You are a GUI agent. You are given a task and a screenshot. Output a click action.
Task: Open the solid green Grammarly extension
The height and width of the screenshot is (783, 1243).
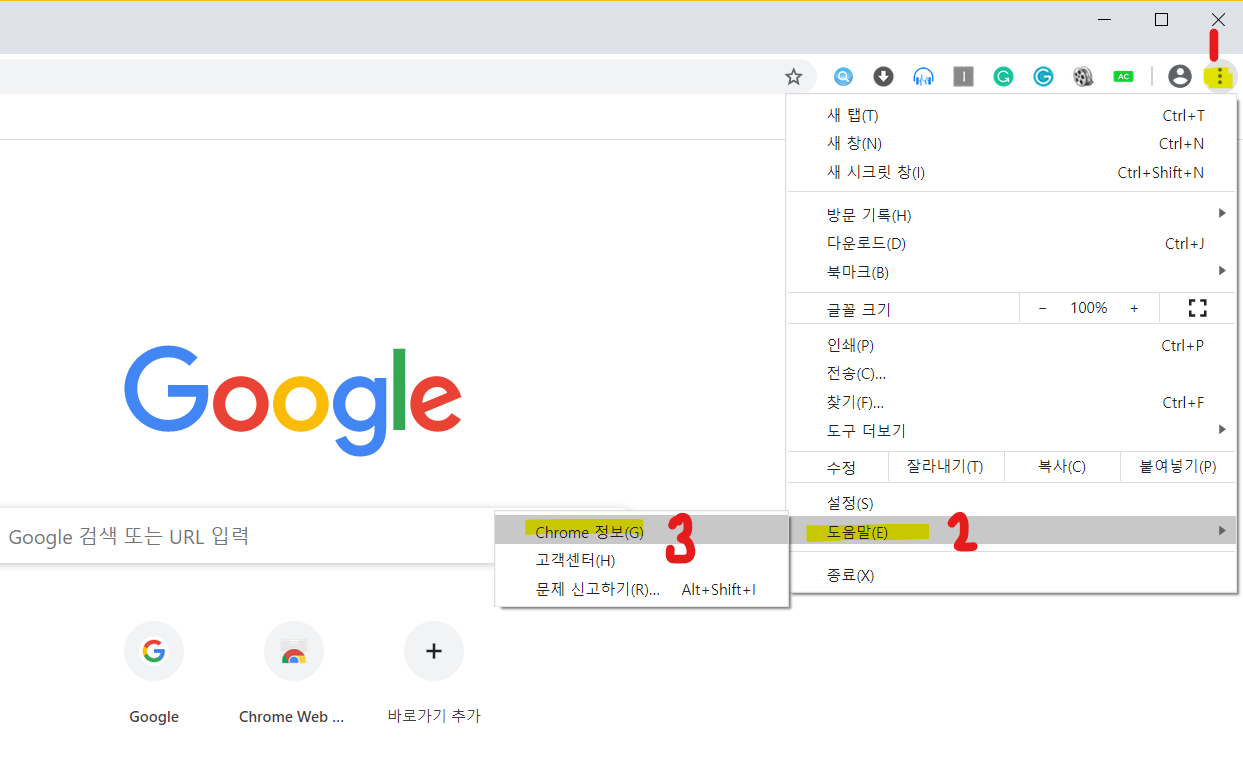(1003, 76)
